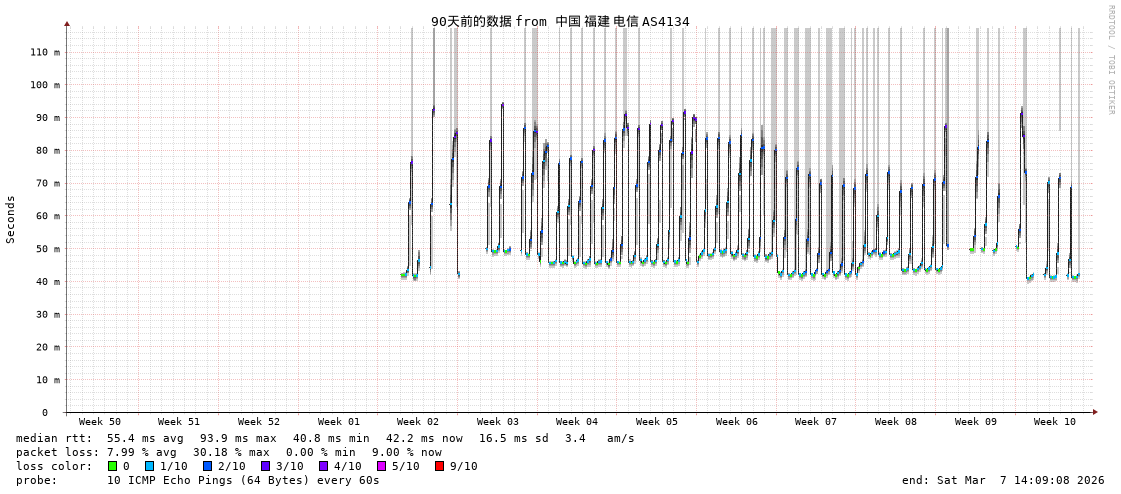Click the 4/10 loss color swatch

[x=323, y=466]
